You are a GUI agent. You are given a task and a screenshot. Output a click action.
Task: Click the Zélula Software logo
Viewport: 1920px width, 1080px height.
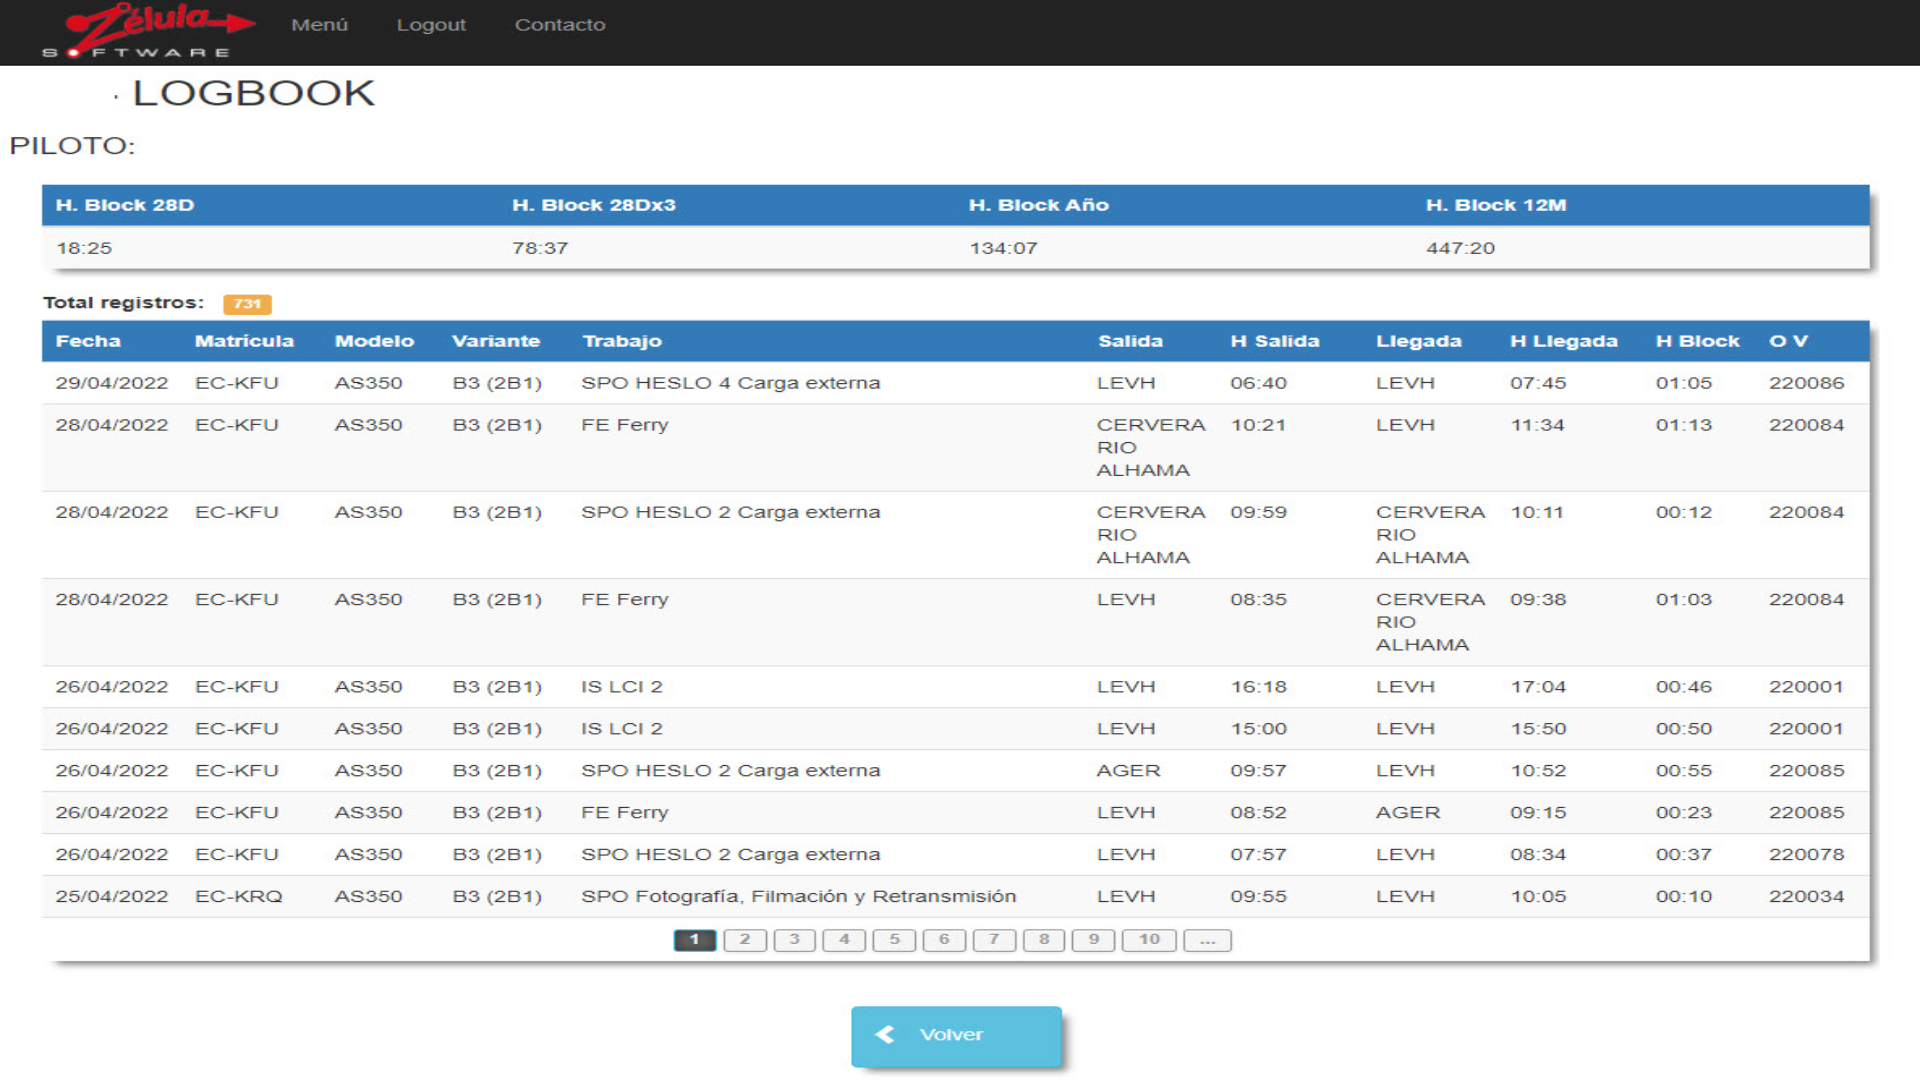tap(148, 31)
